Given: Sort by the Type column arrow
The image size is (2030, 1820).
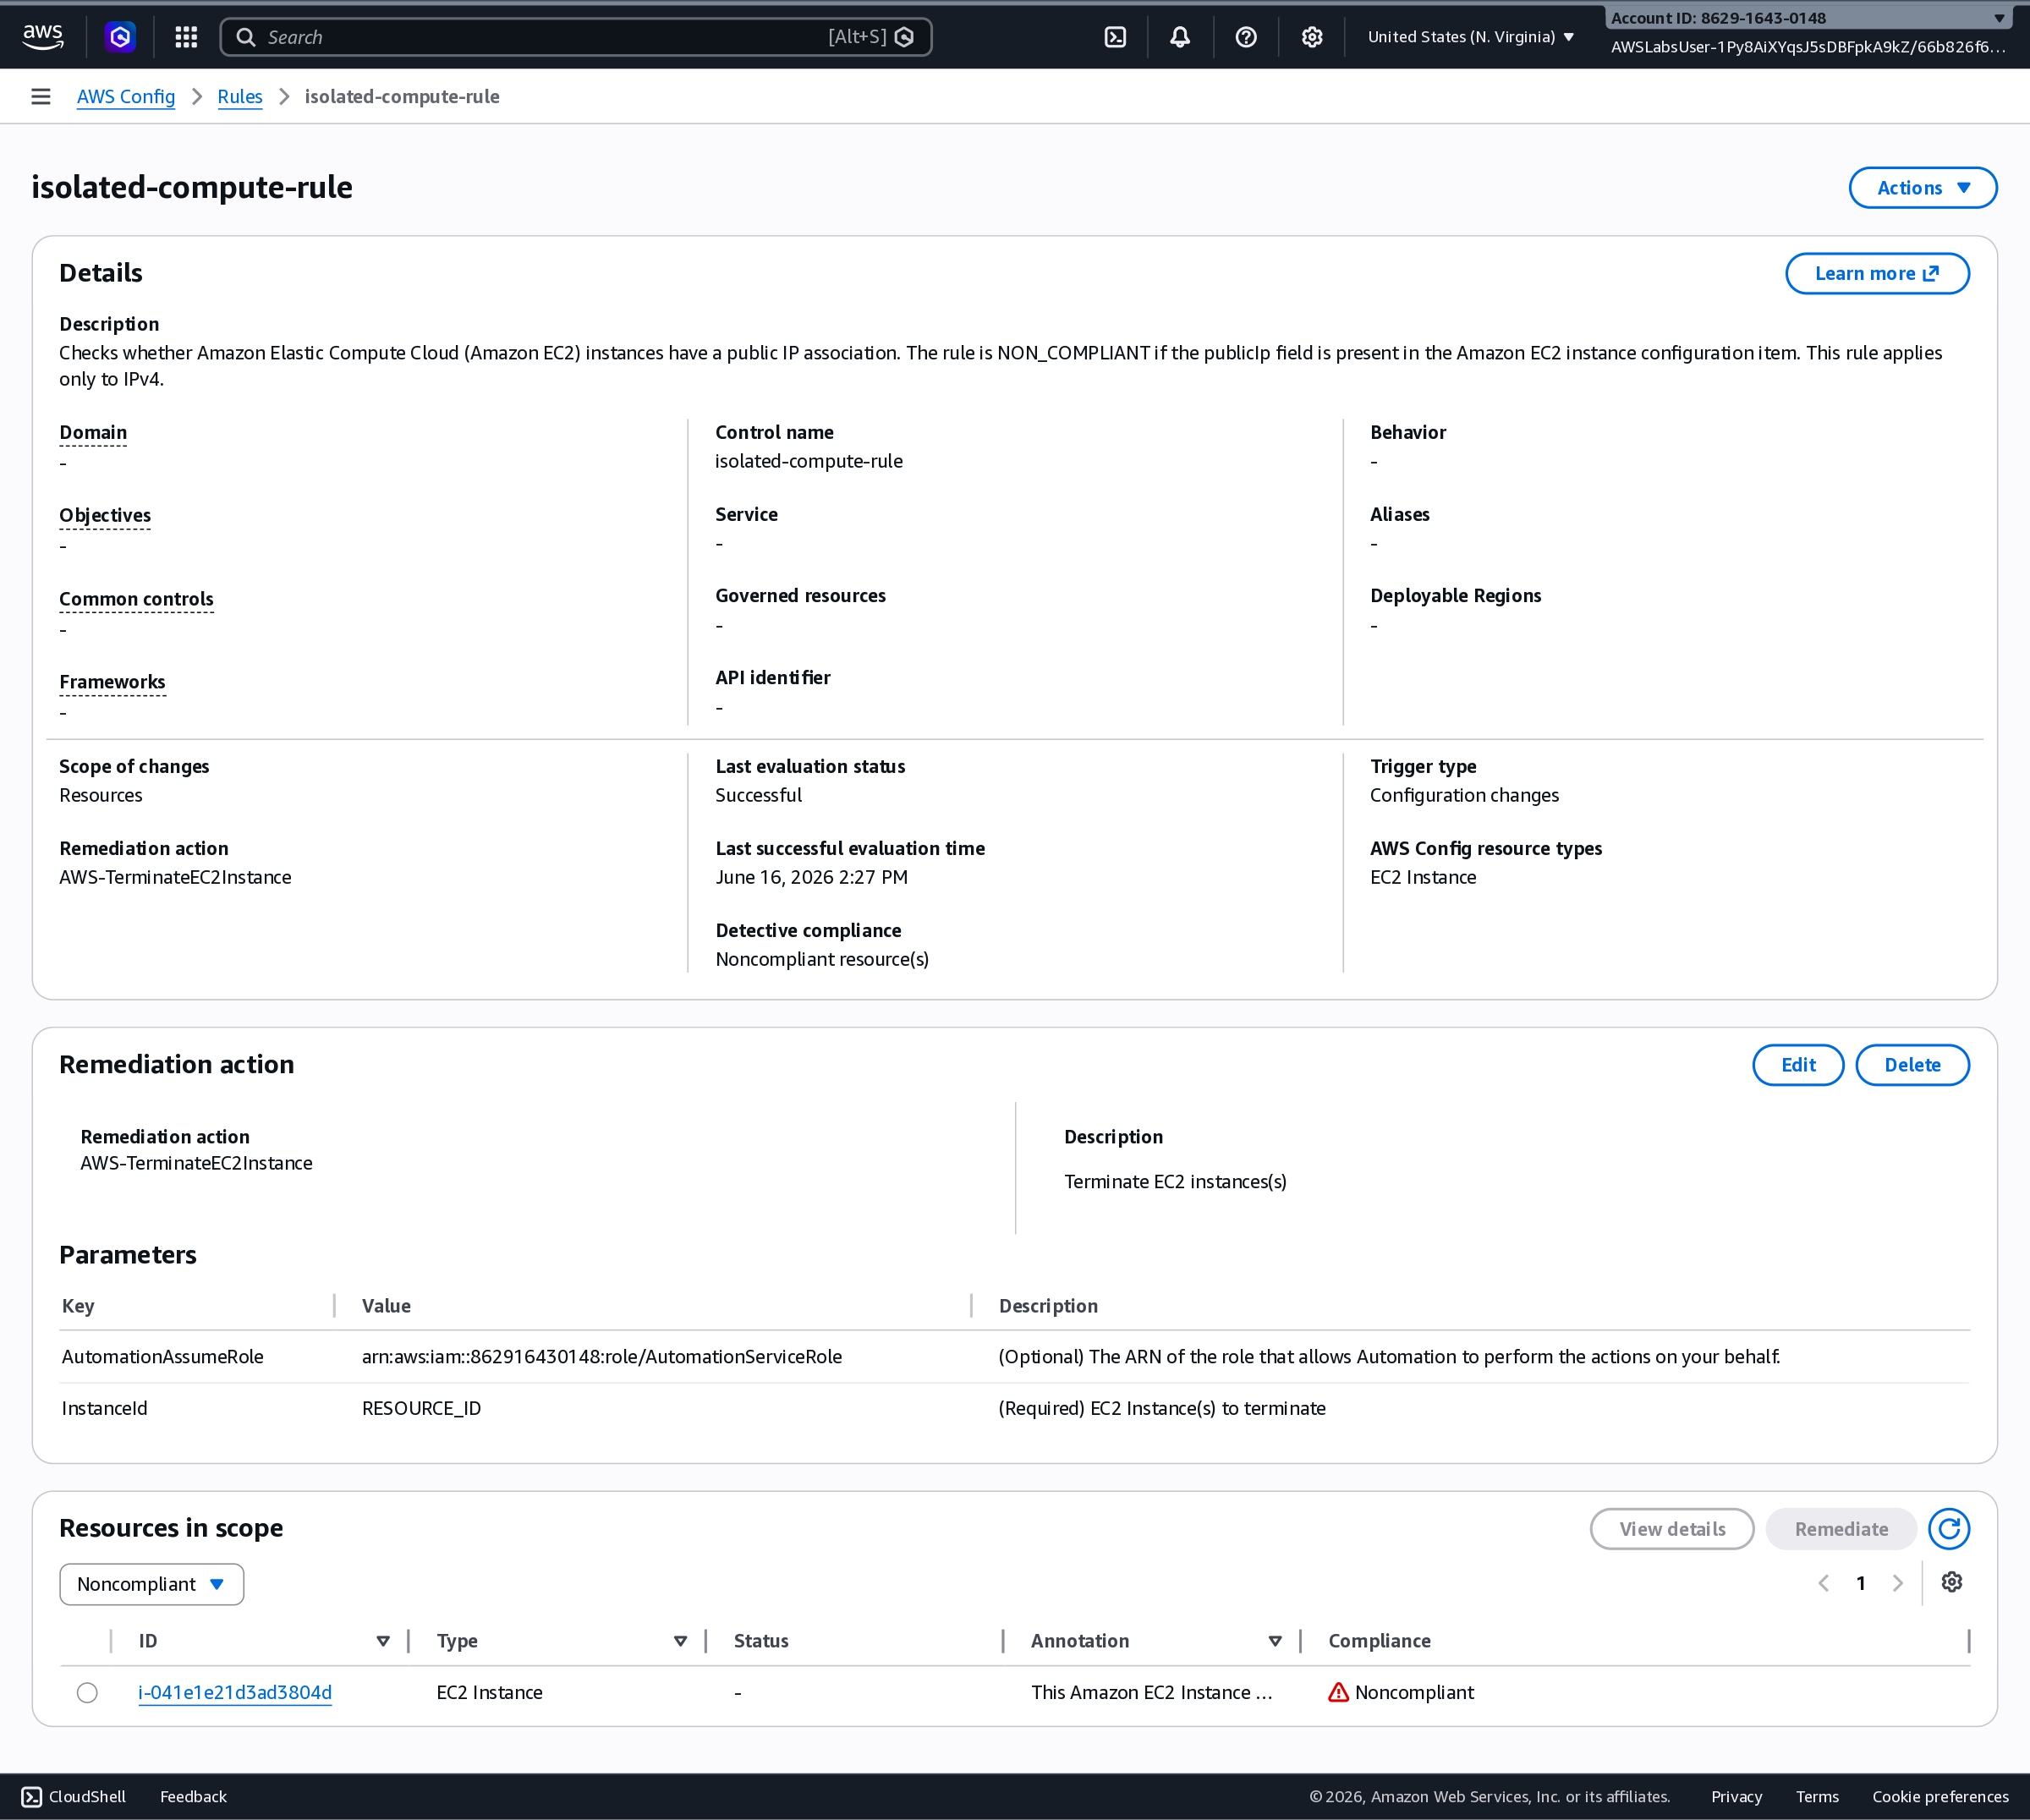Looking at the screenshot, I should pos(680,1641).
